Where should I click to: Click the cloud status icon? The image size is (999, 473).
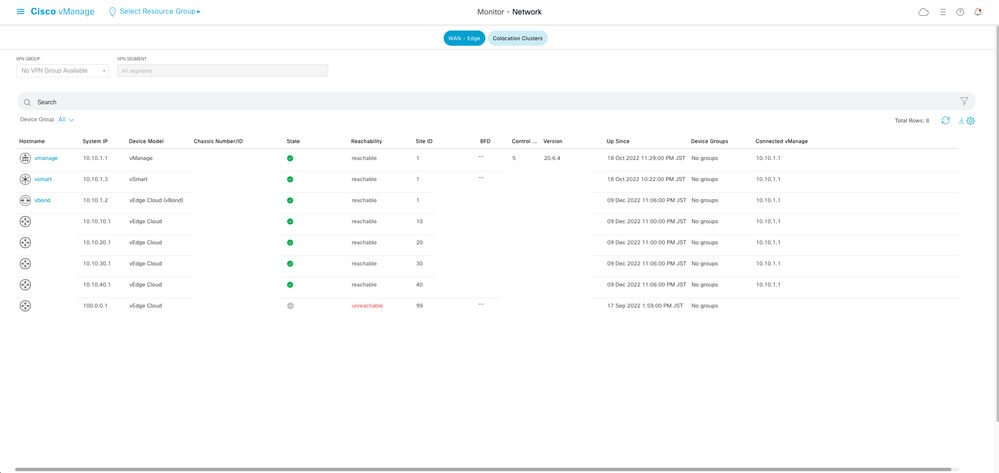point(923,12)
